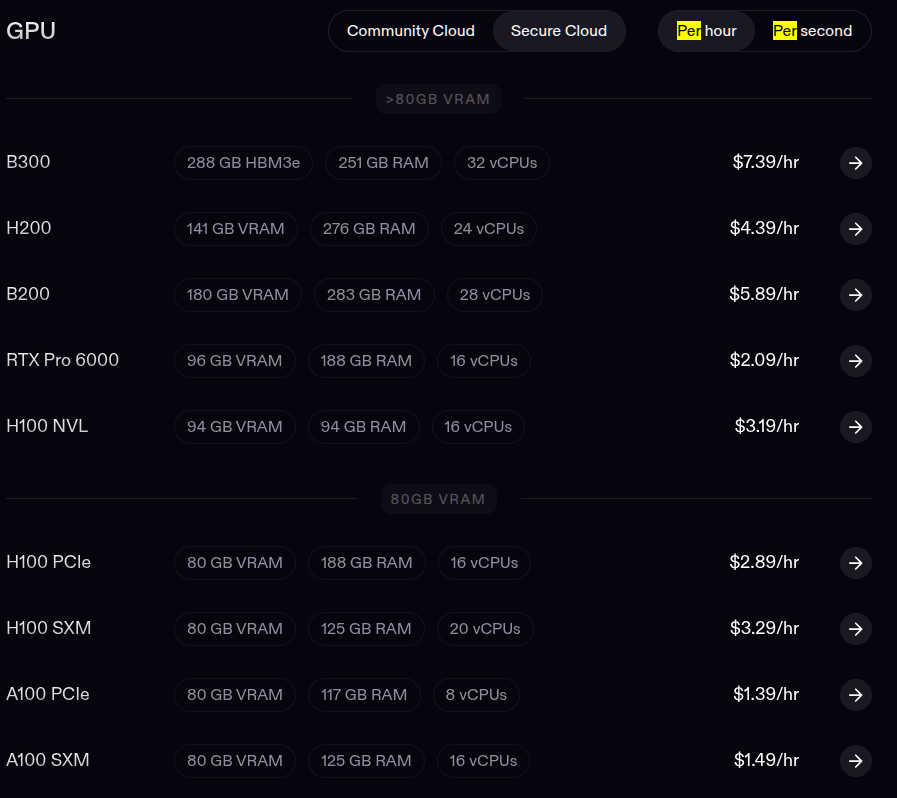Click the GPU heading

[x=31, y=30]
